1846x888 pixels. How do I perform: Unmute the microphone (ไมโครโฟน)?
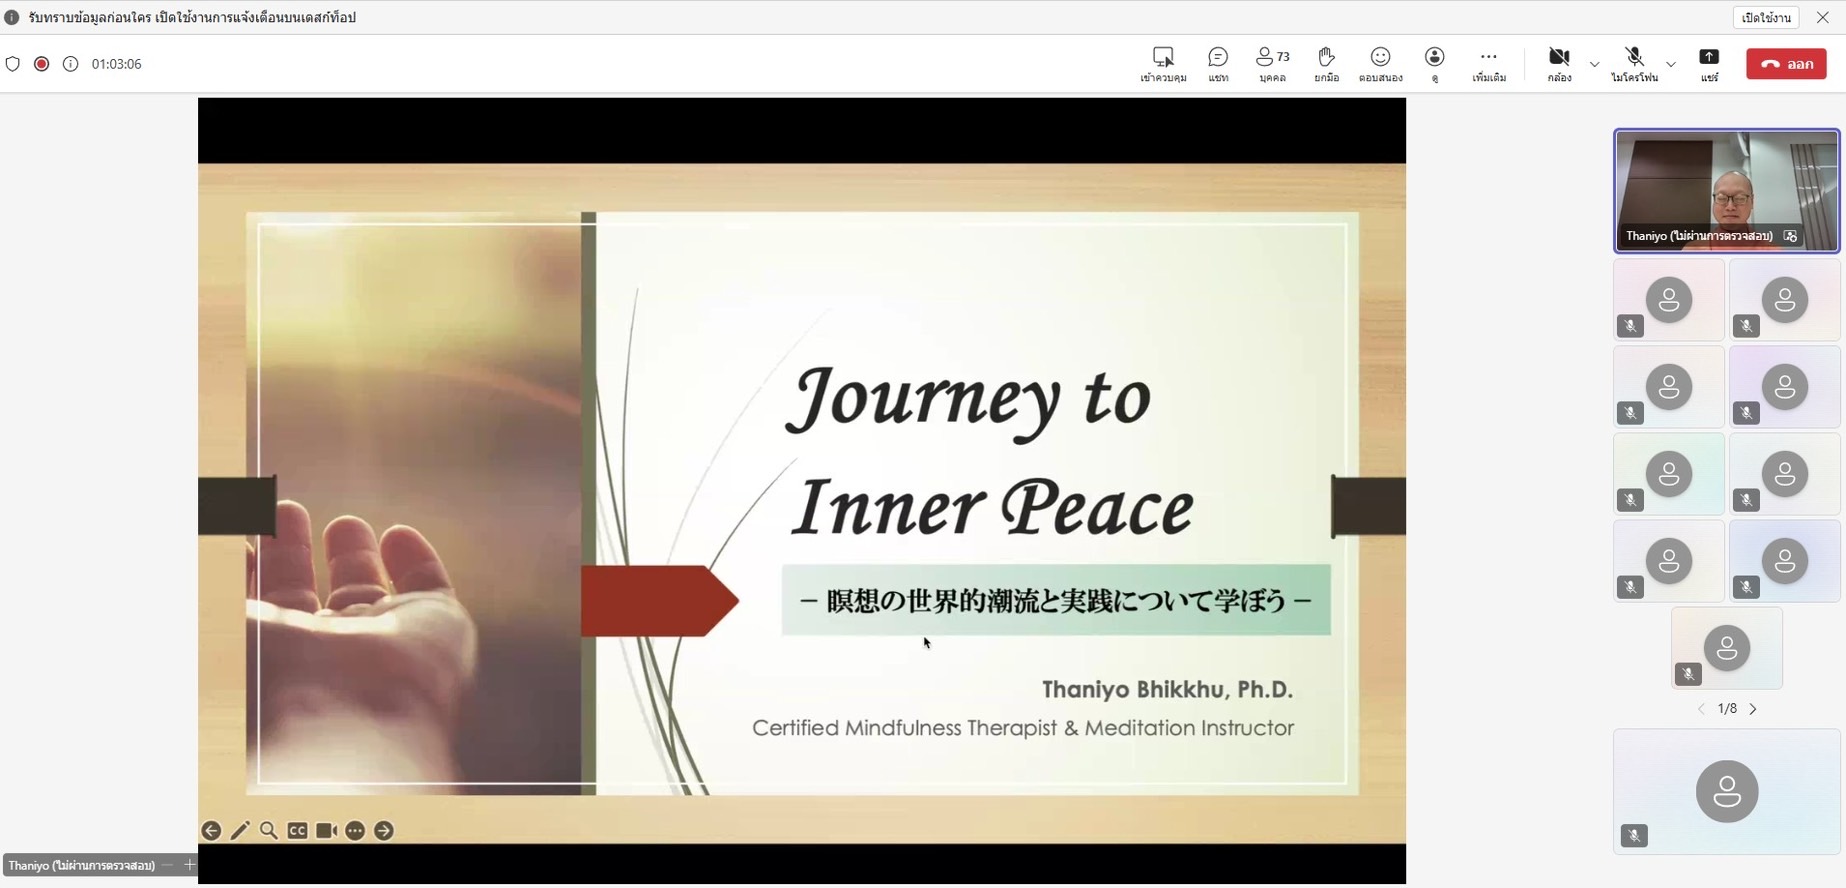1634,63
